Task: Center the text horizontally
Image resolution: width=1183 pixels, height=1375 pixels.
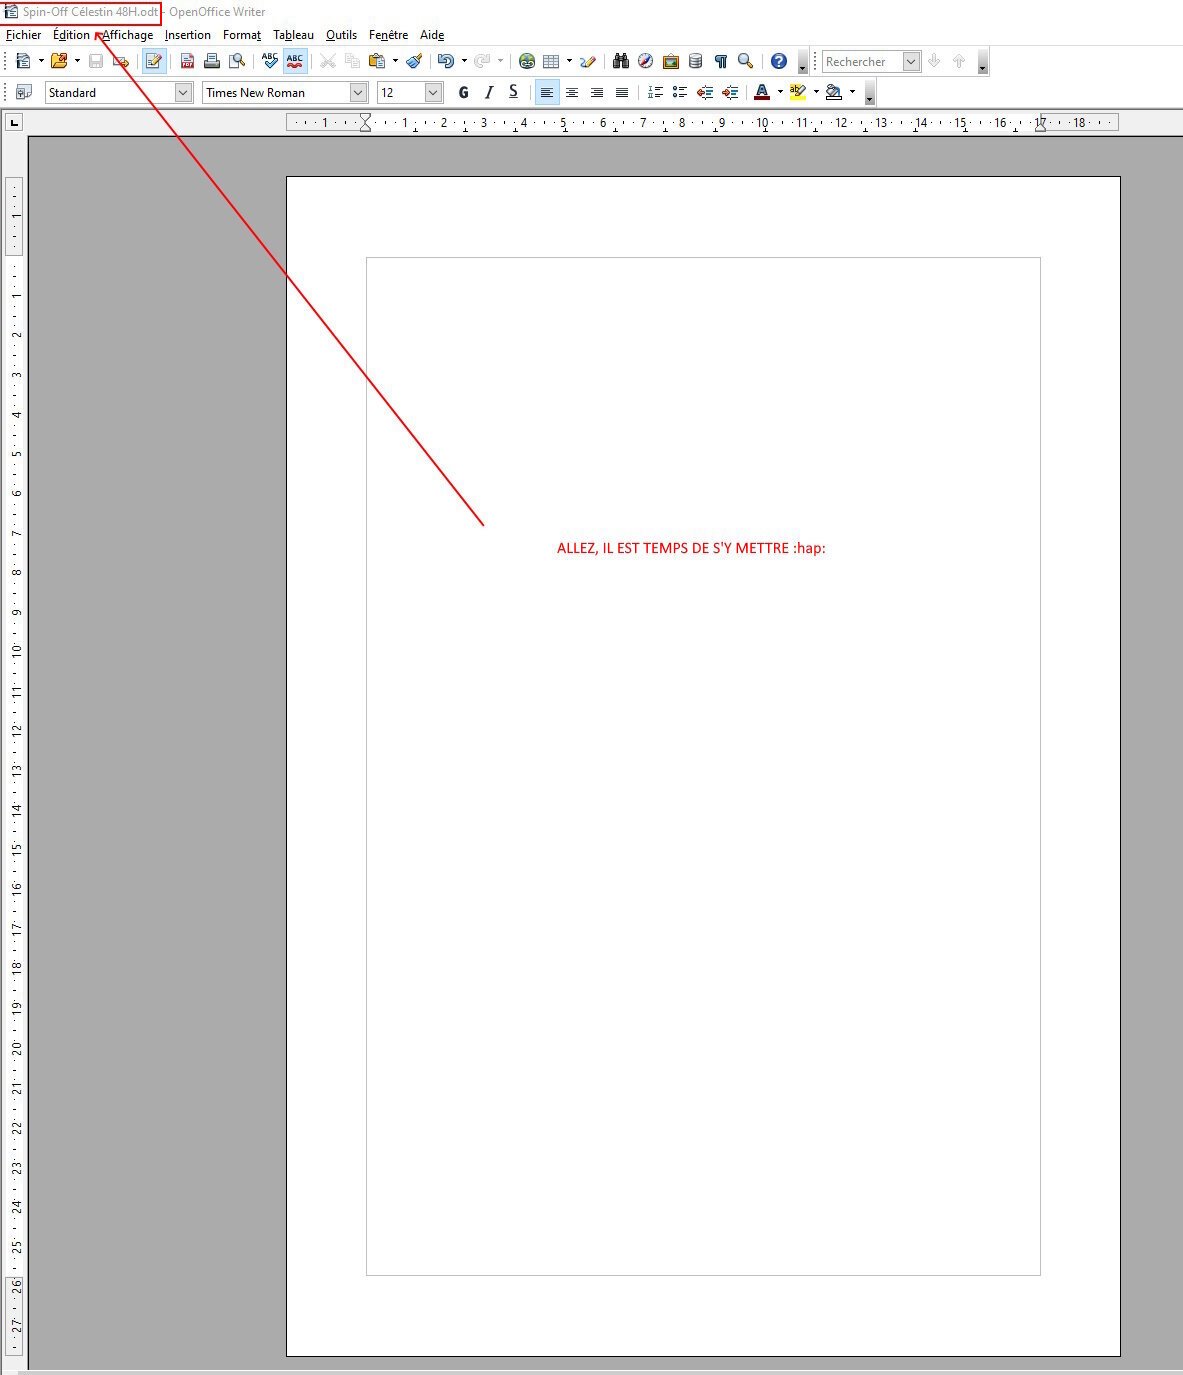Action: pyautogui.click(x=572, y=92)
